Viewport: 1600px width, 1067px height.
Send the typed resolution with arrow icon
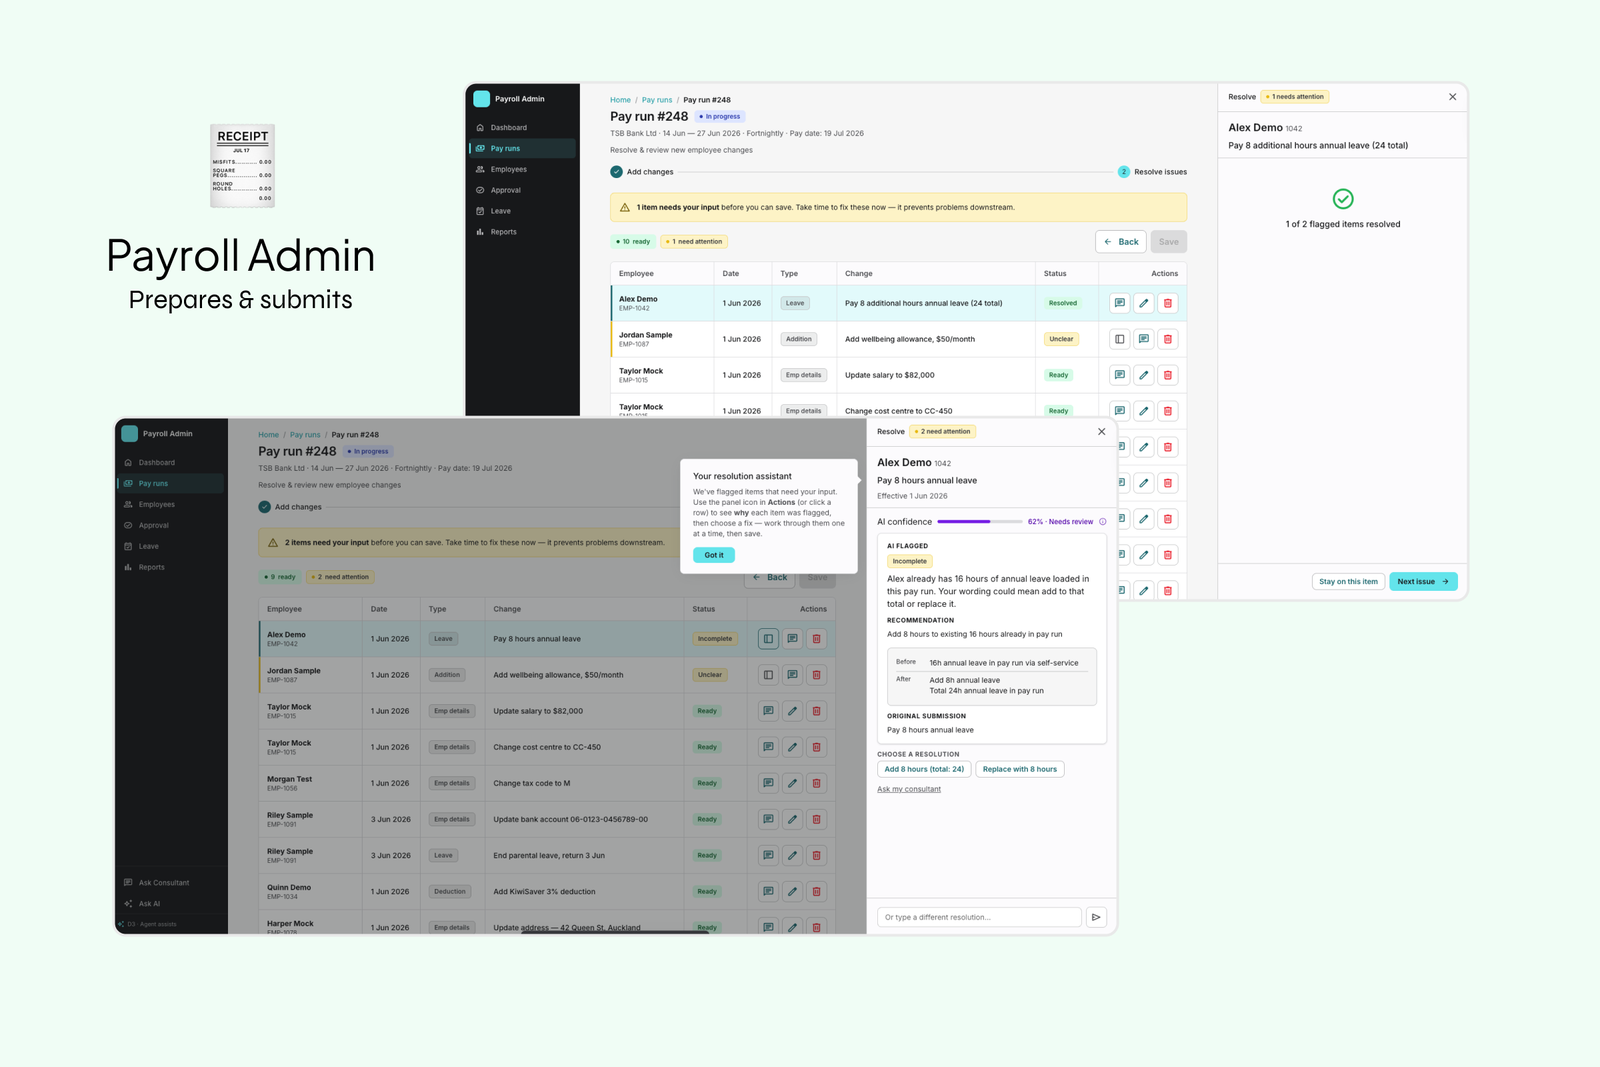[x=1096, y=917]
